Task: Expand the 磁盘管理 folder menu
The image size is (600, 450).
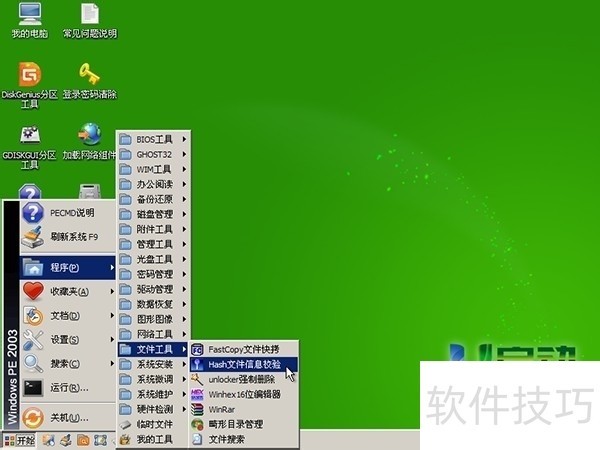Action: [x=153, y=214]
